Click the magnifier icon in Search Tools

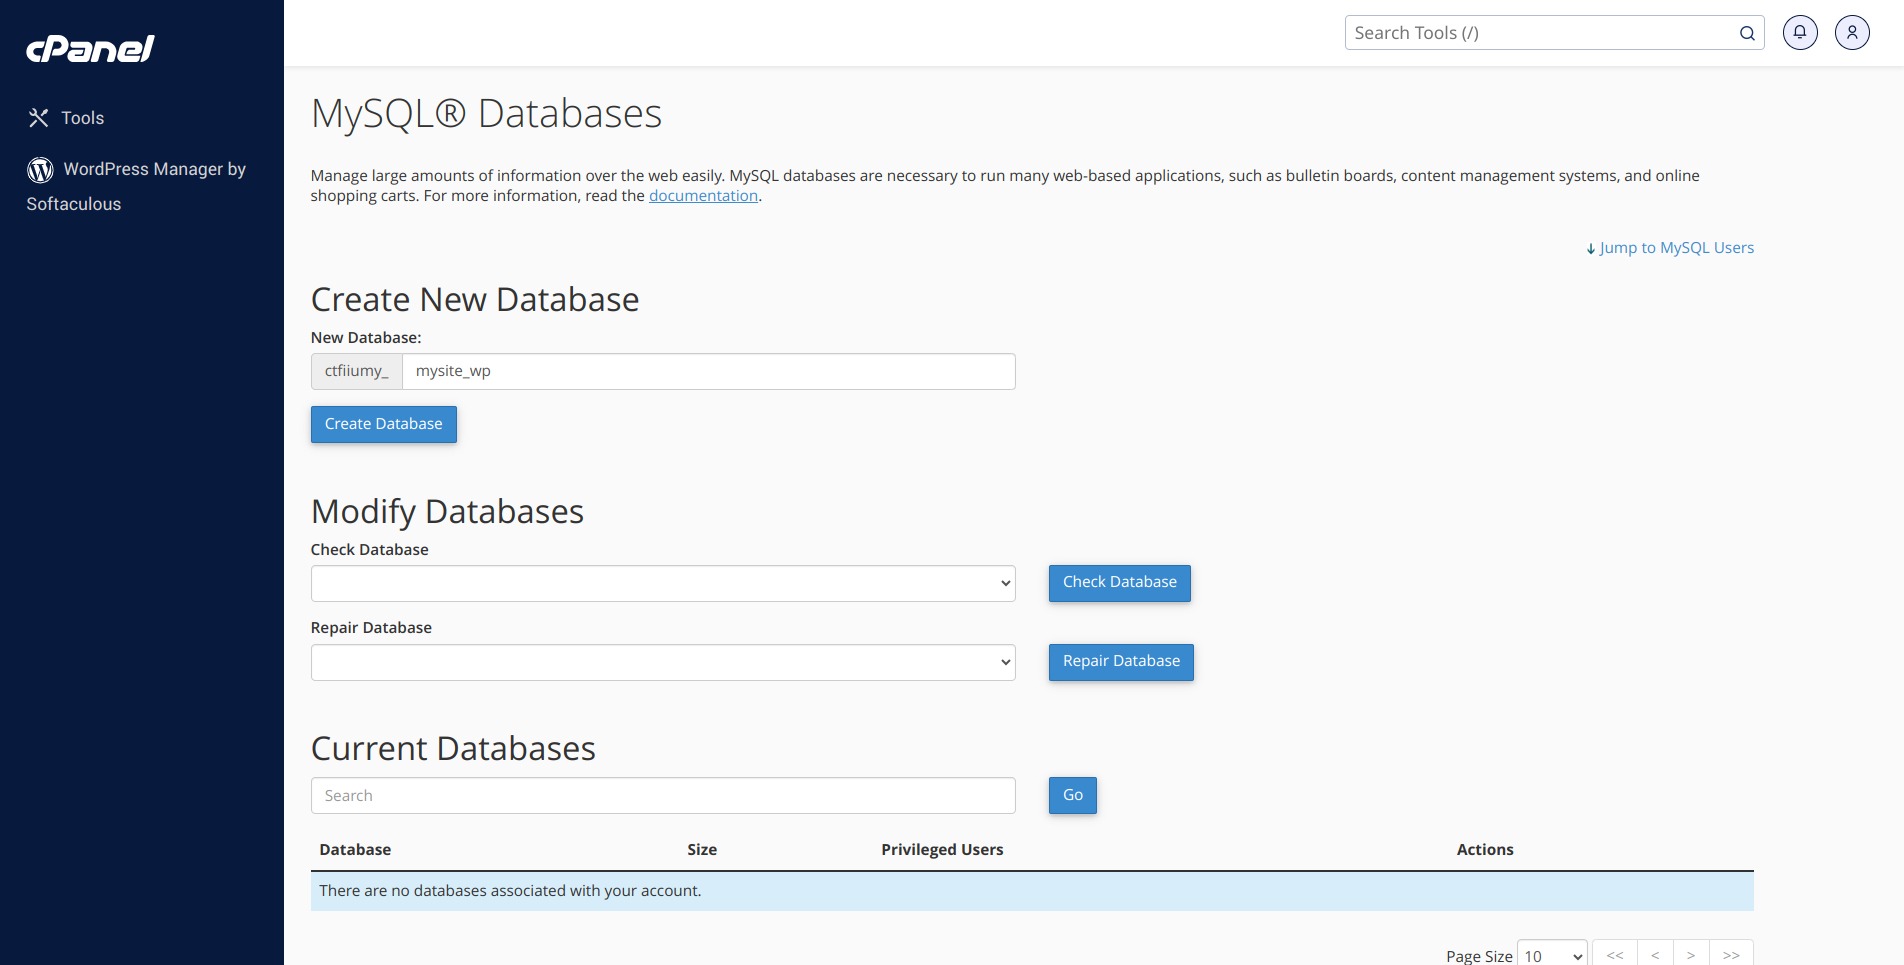[1747, 33]
